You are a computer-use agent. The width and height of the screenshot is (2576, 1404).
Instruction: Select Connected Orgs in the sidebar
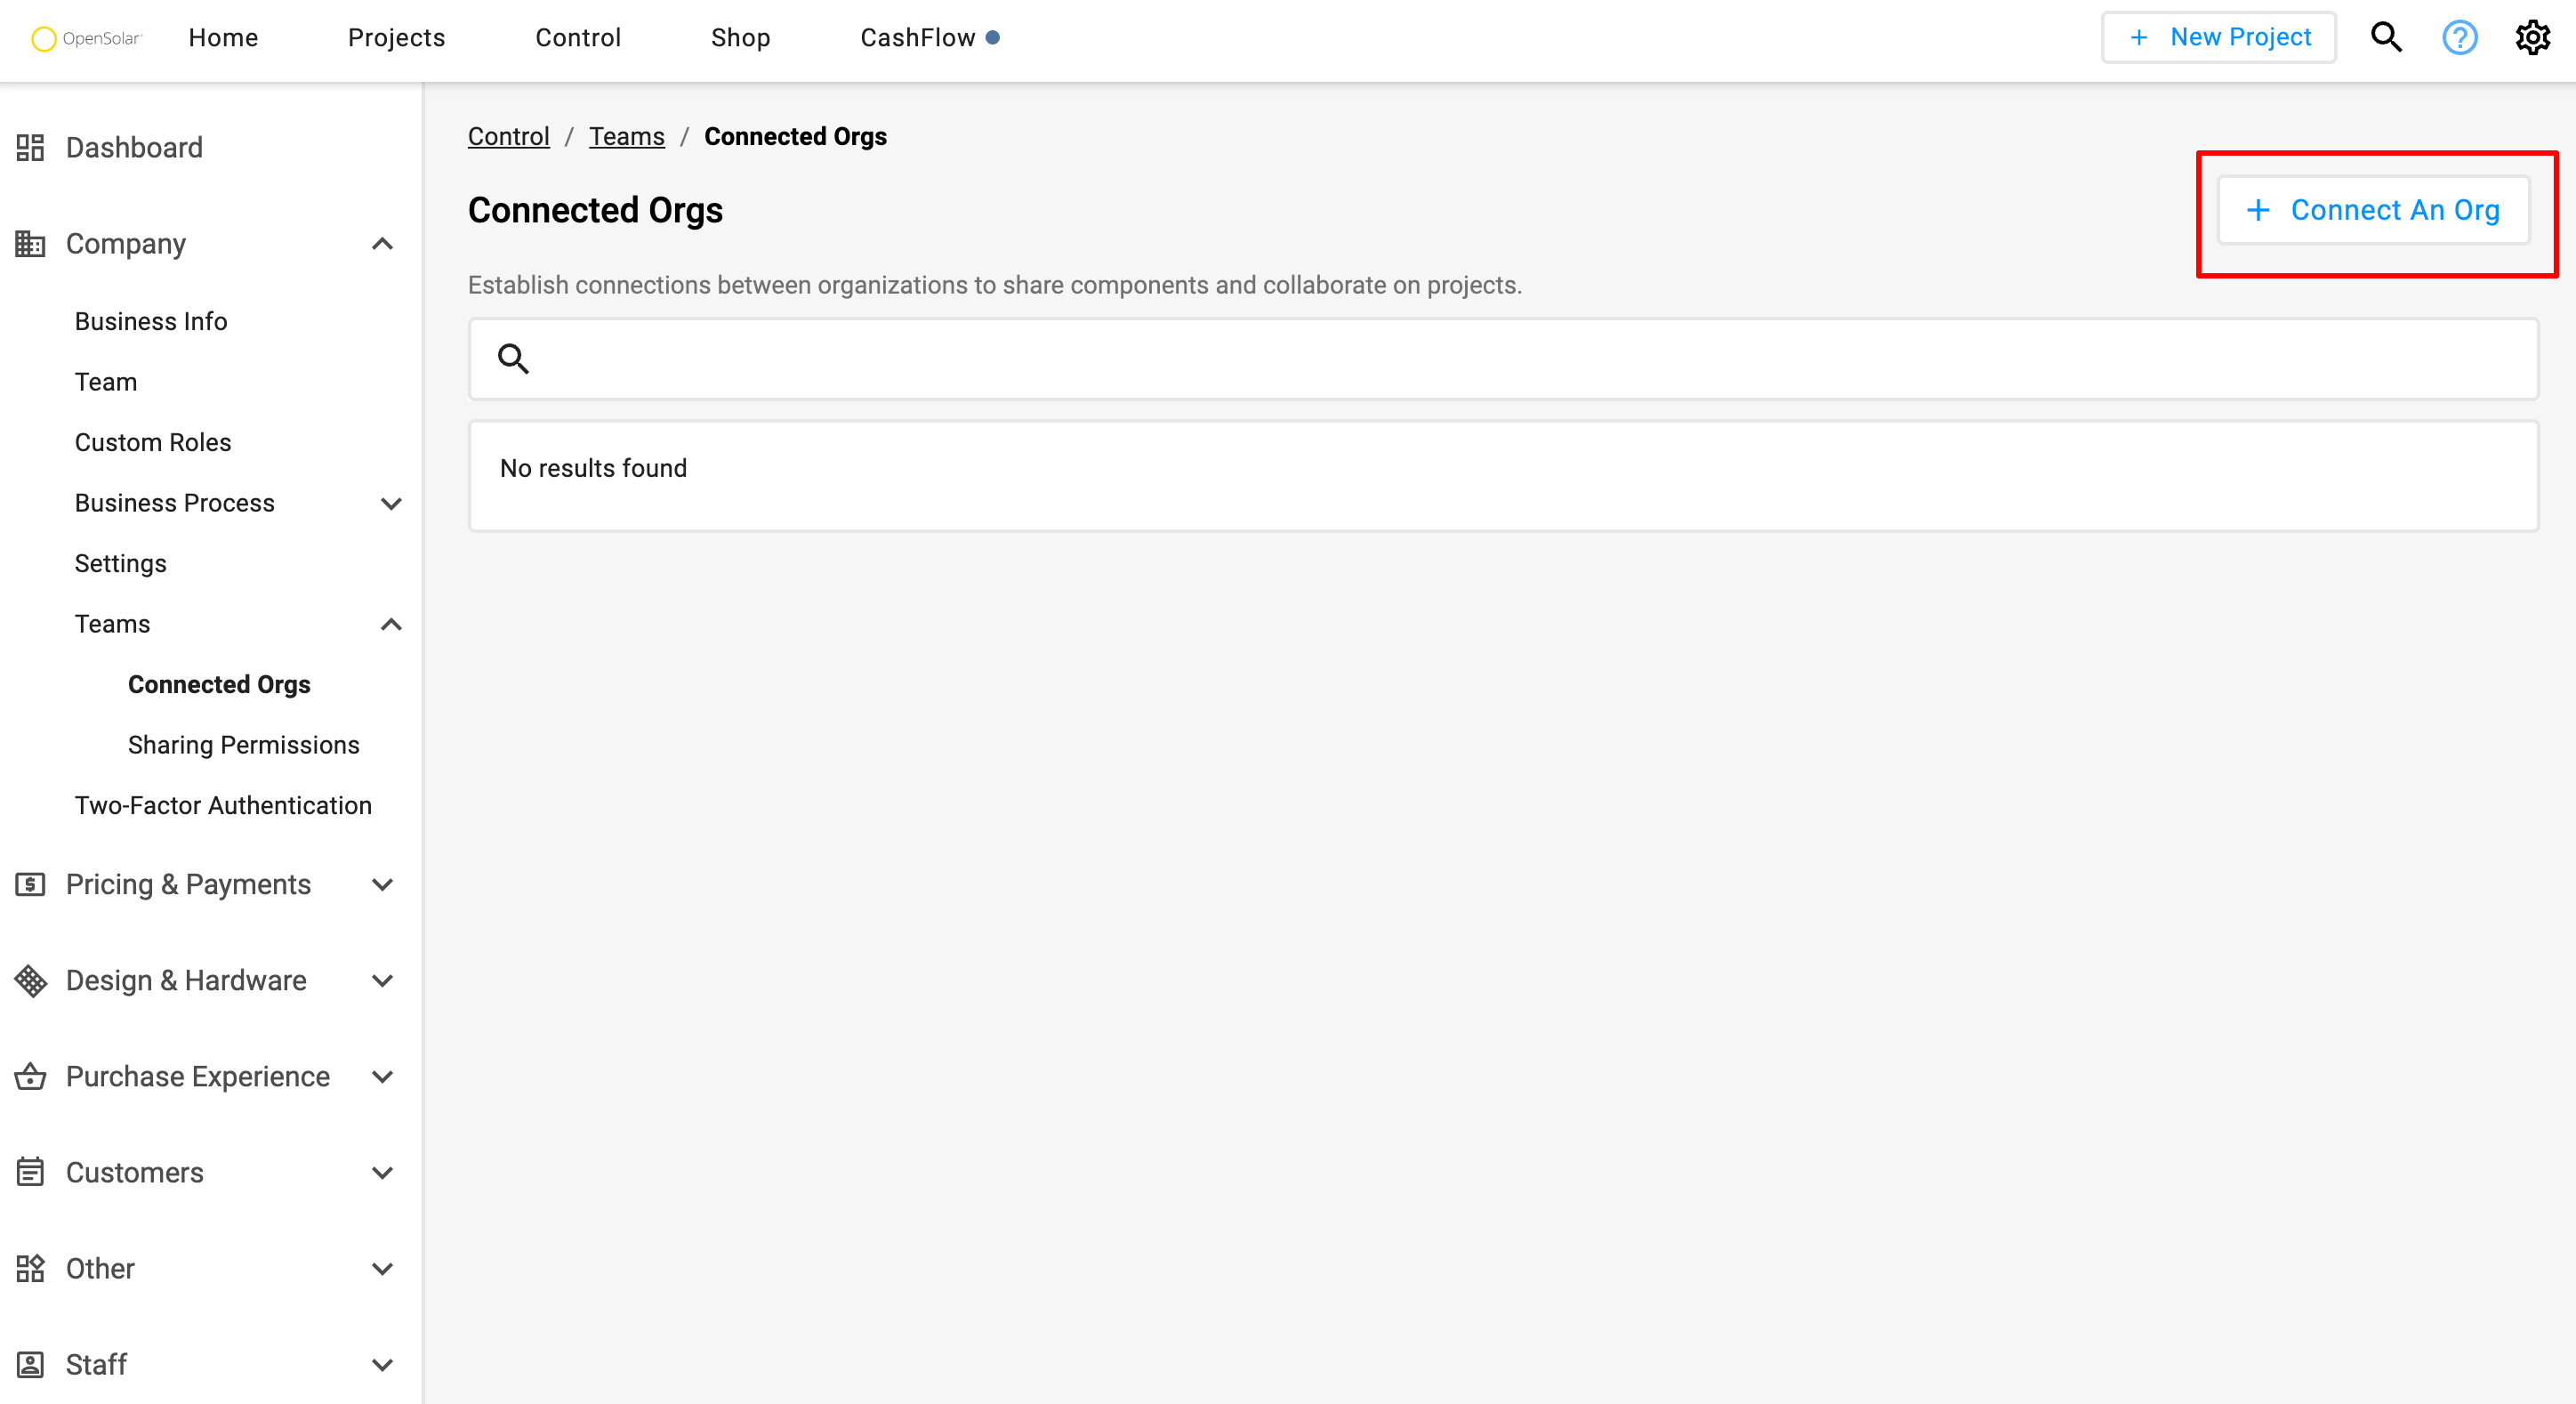(x=219, y=684)
